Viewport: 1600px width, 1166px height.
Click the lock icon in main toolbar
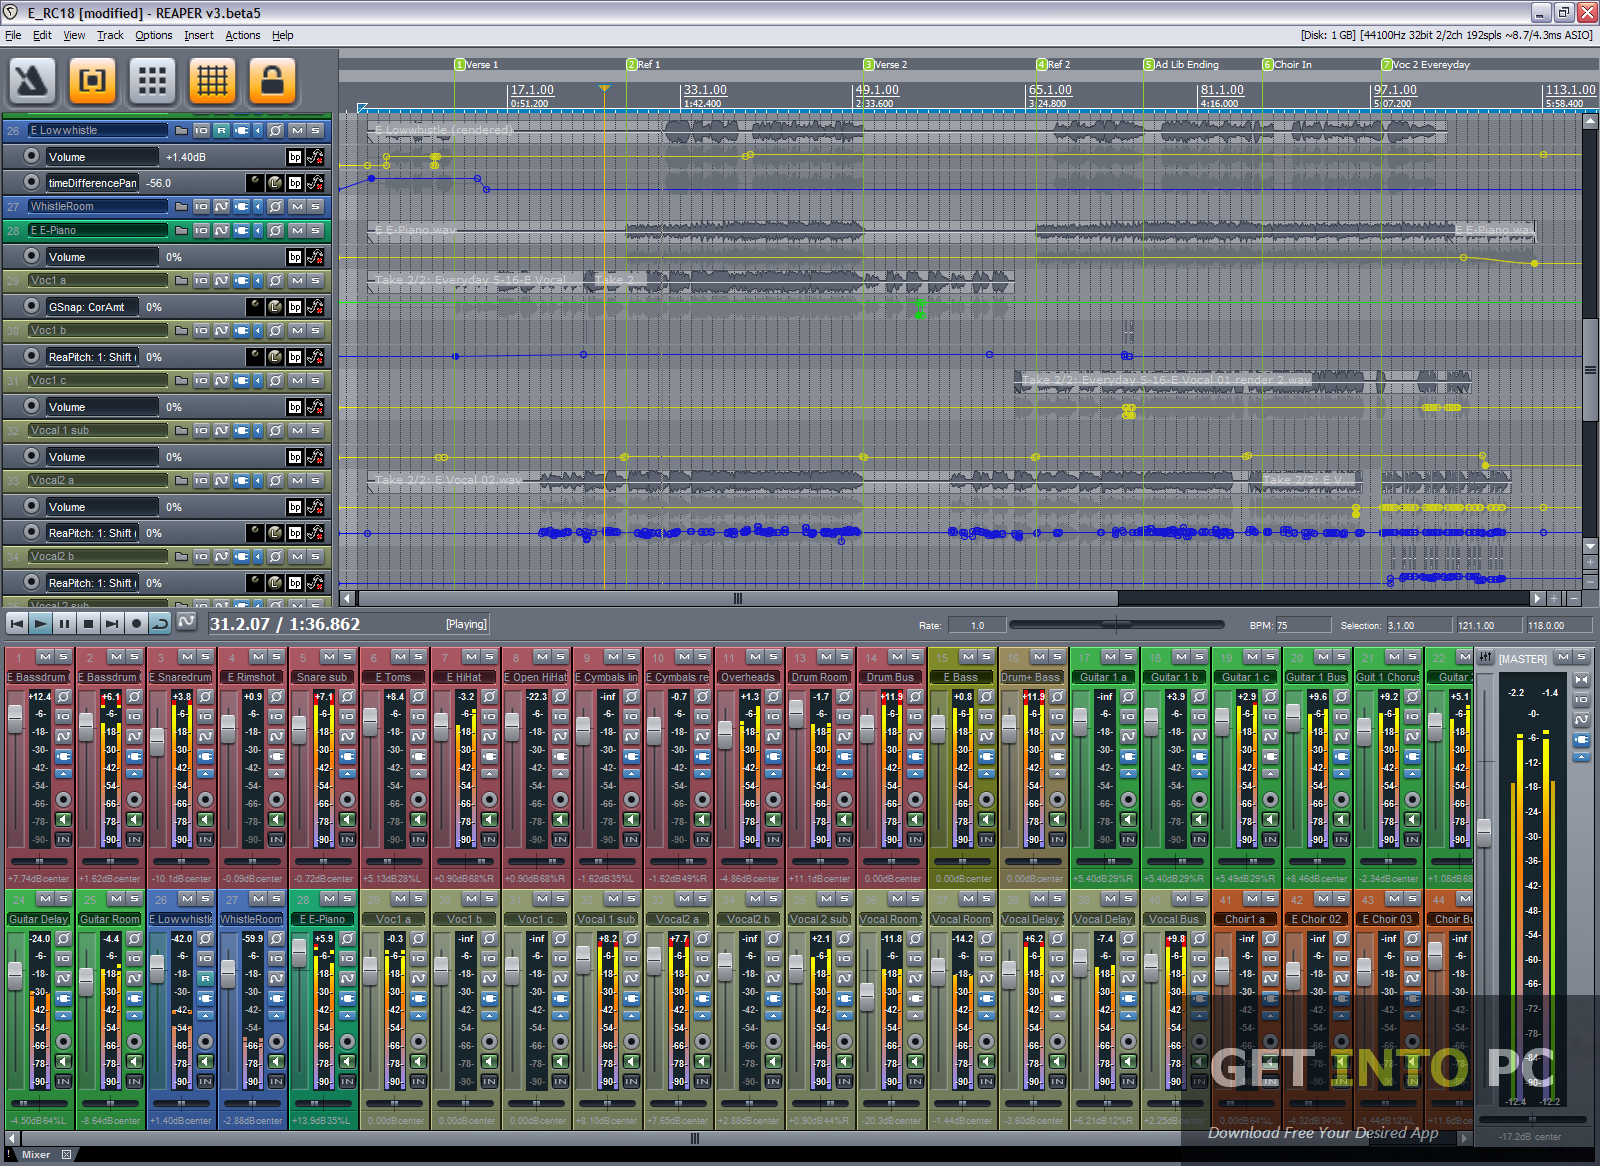(272, 81)
